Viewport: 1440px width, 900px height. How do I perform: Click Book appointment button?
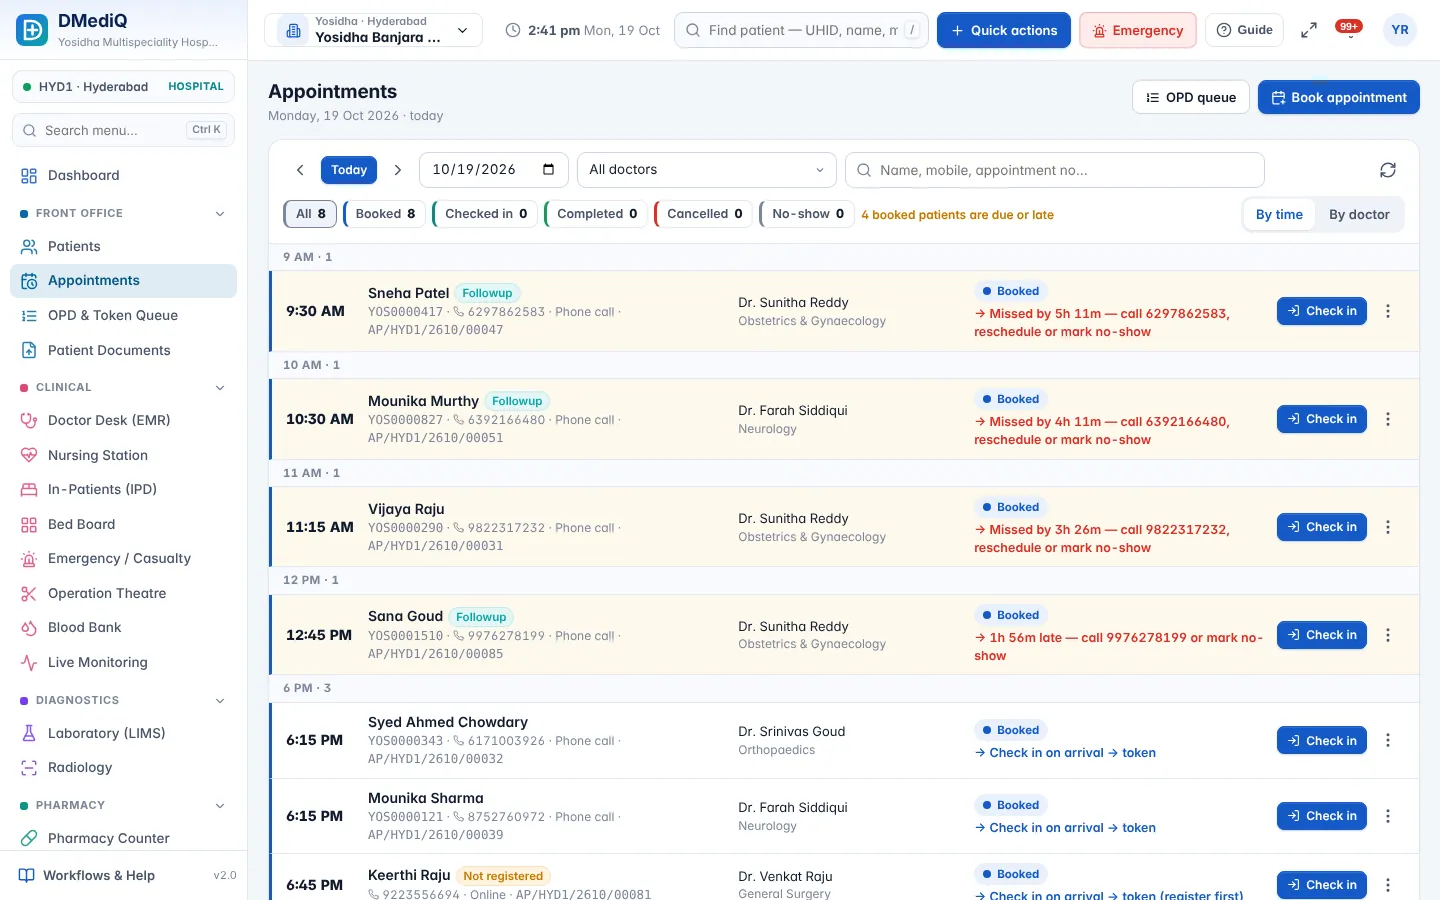1339,97
